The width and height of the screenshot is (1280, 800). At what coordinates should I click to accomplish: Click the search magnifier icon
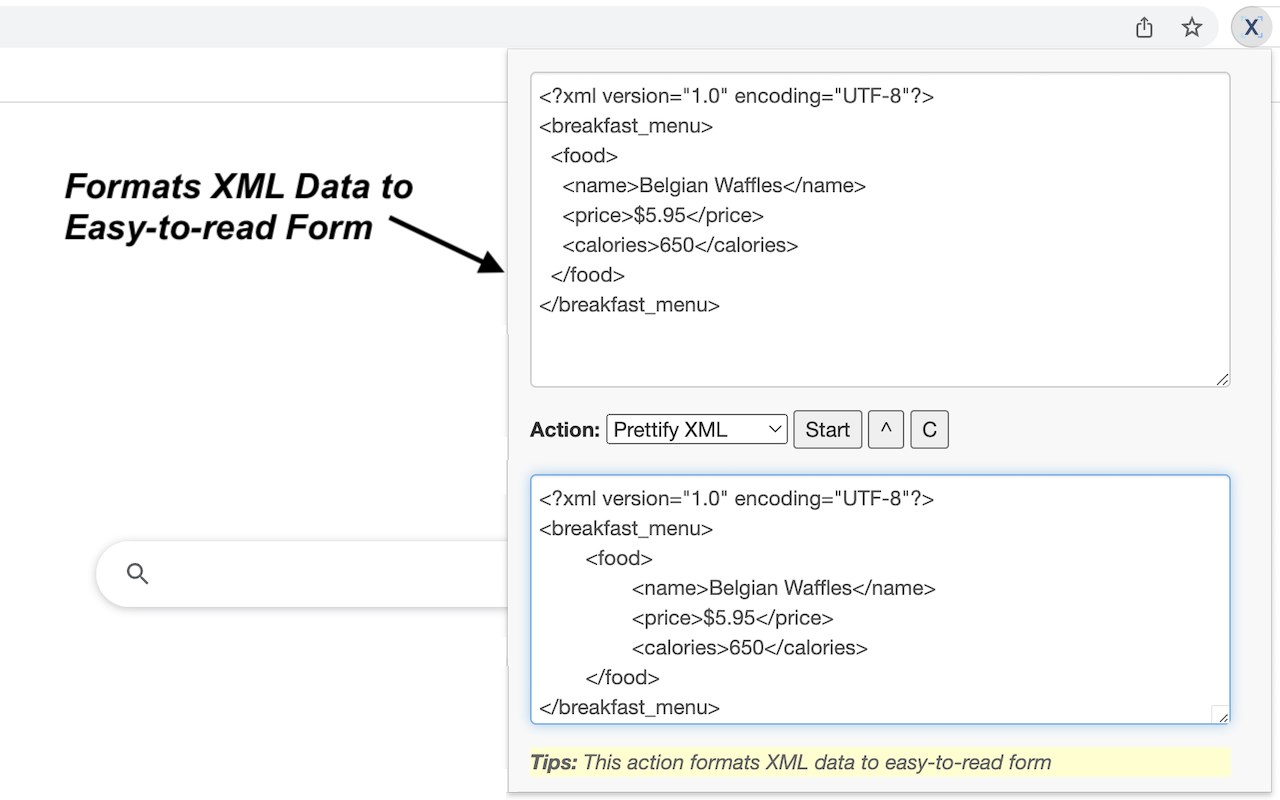[x=138, y=574]
